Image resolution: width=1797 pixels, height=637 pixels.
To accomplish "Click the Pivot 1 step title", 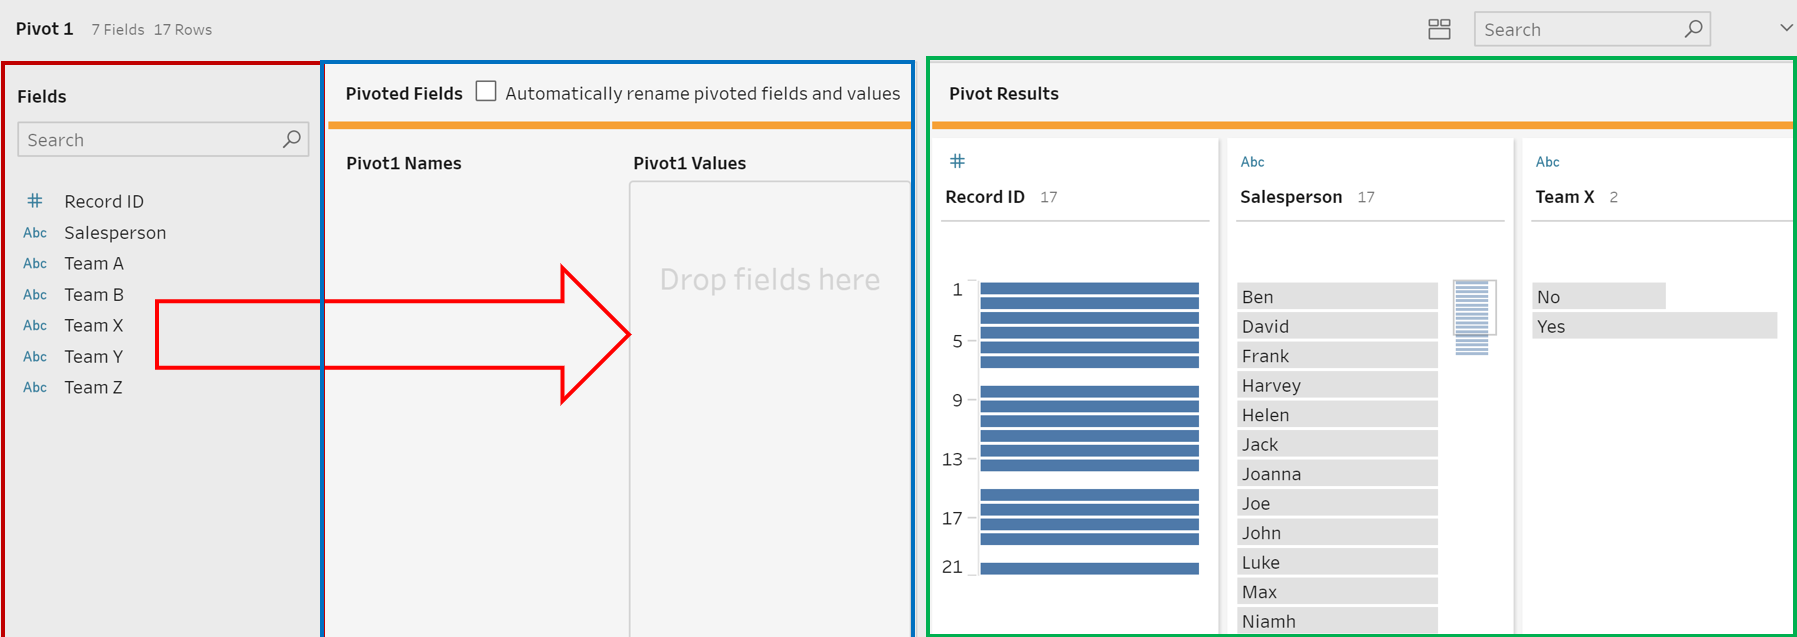I will point(44,28).
